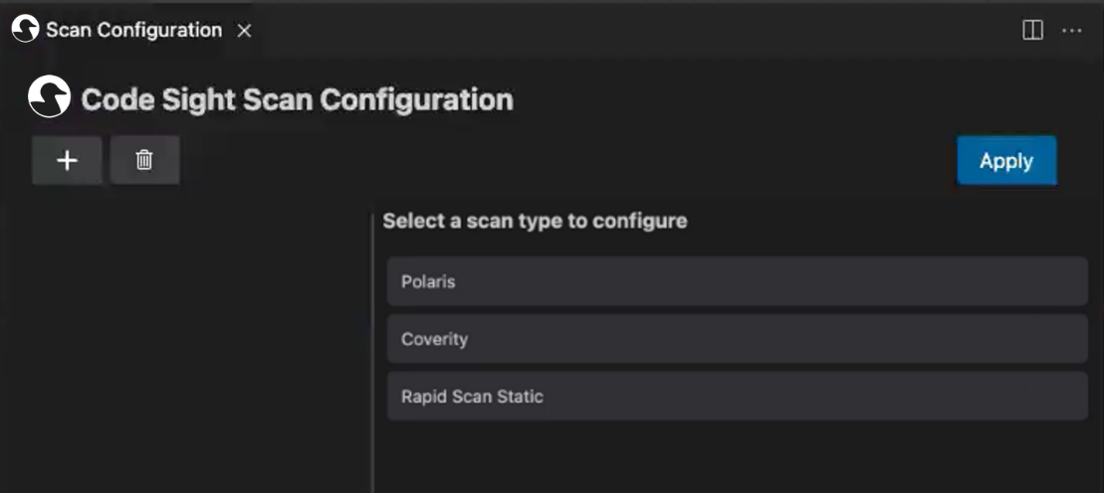
Task: Click the plus icon to add configuration
Action: 67,161
